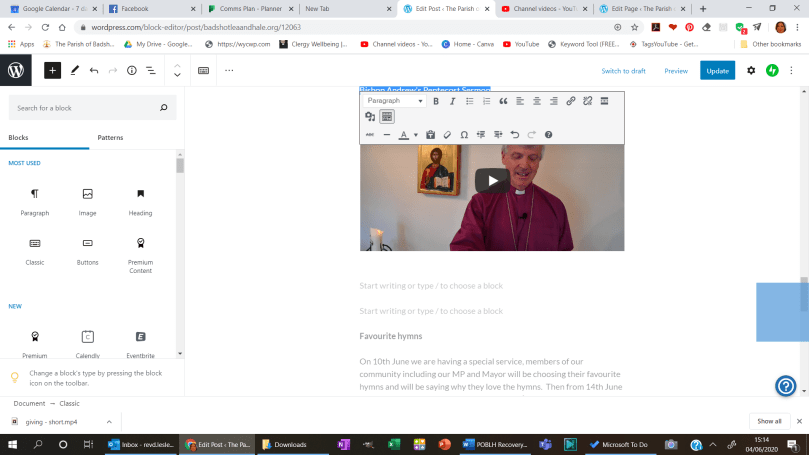Viewport: 809px width, 455px height.
Task: Toggle bold formatting in Classic toolbar
Action: click(x=435, y=101)
